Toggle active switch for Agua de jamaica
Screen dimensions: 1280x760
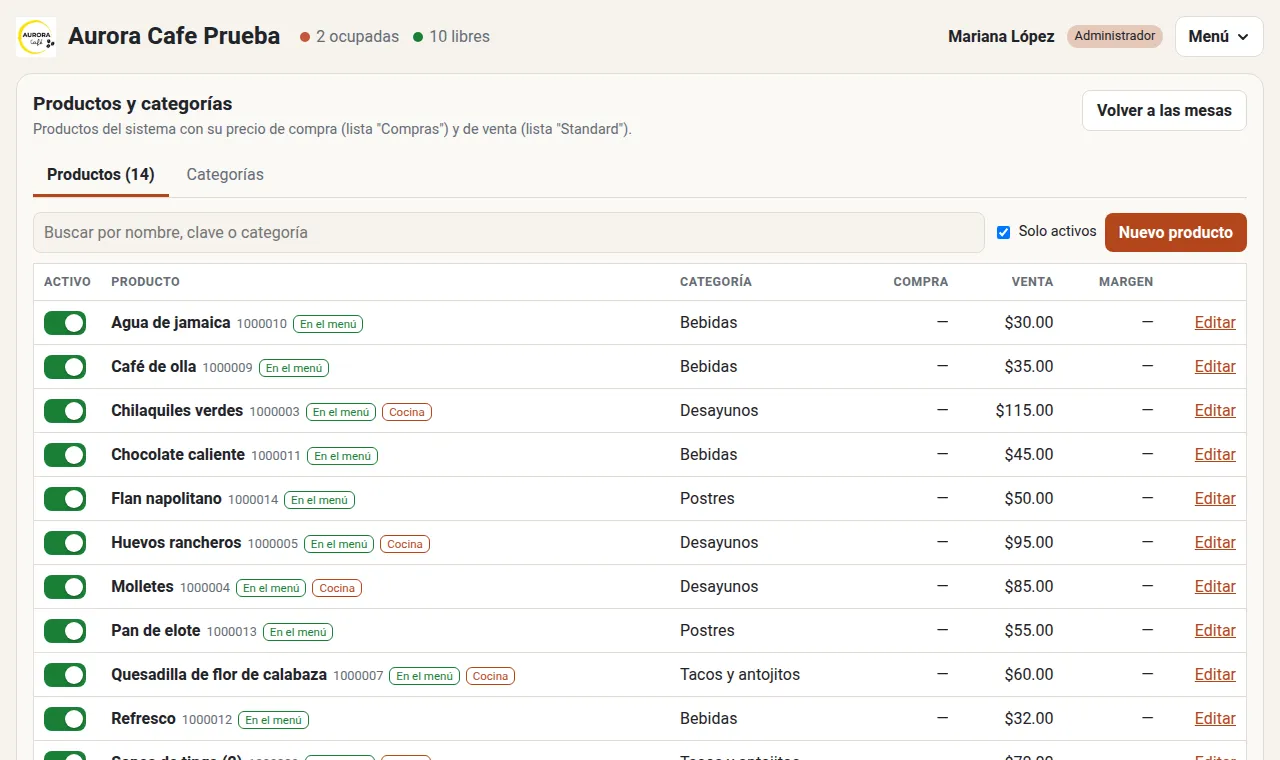click(65, 323)
